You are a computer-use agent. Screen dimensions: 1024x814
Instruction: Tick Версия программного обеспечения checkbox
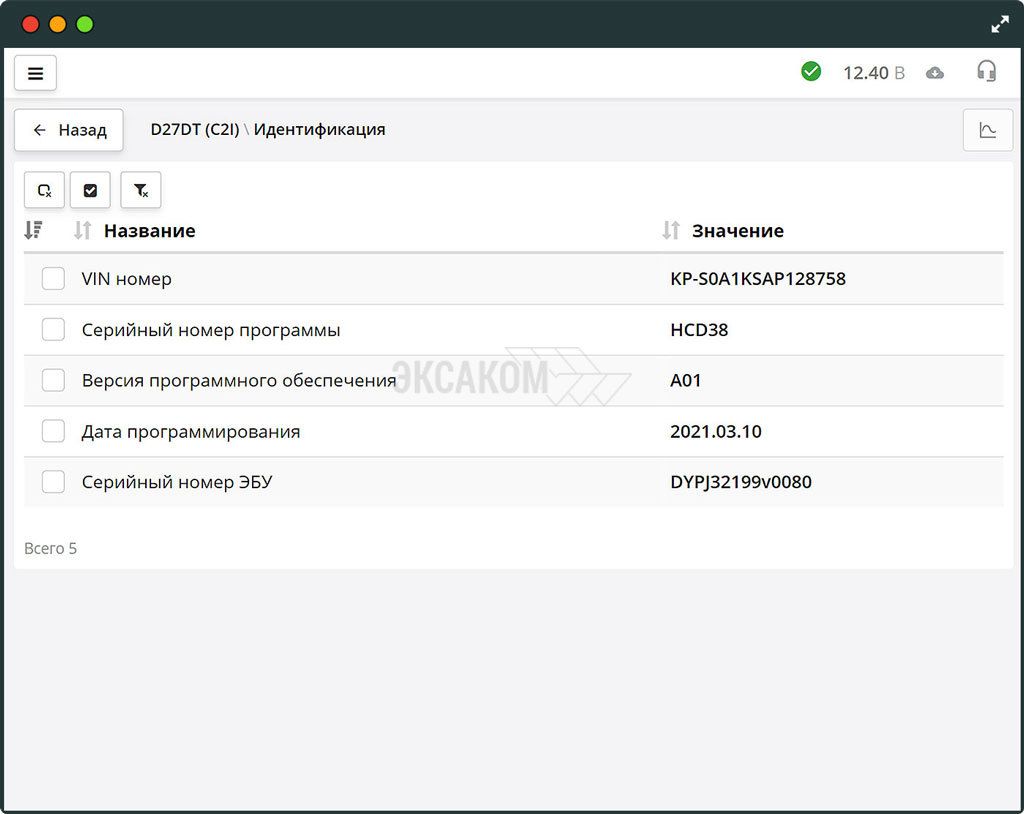(x=53, y=381)
